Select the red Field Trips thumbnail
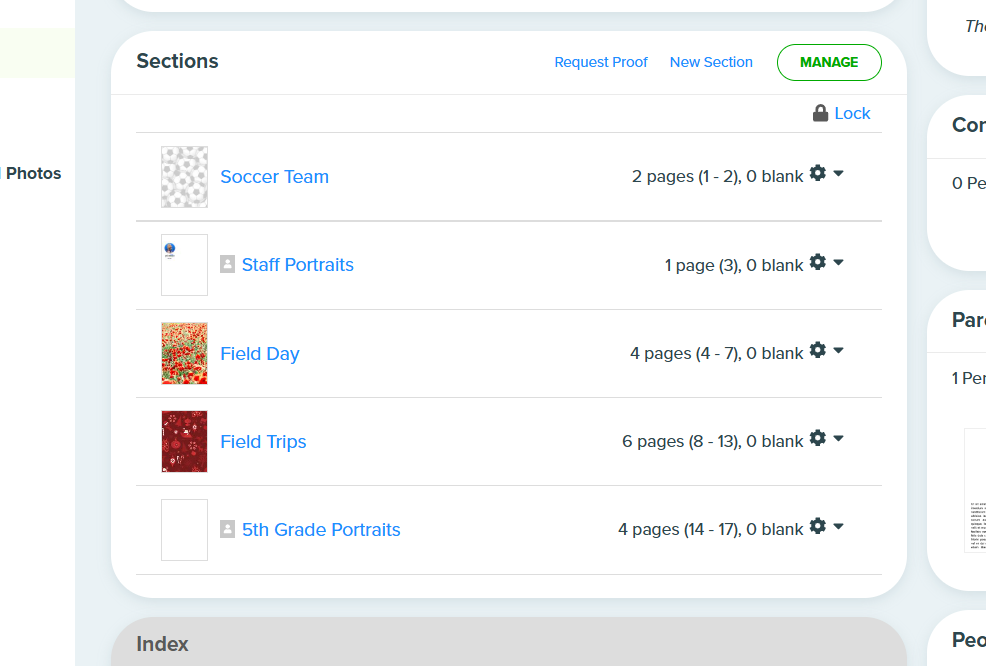 coord(184,441)
